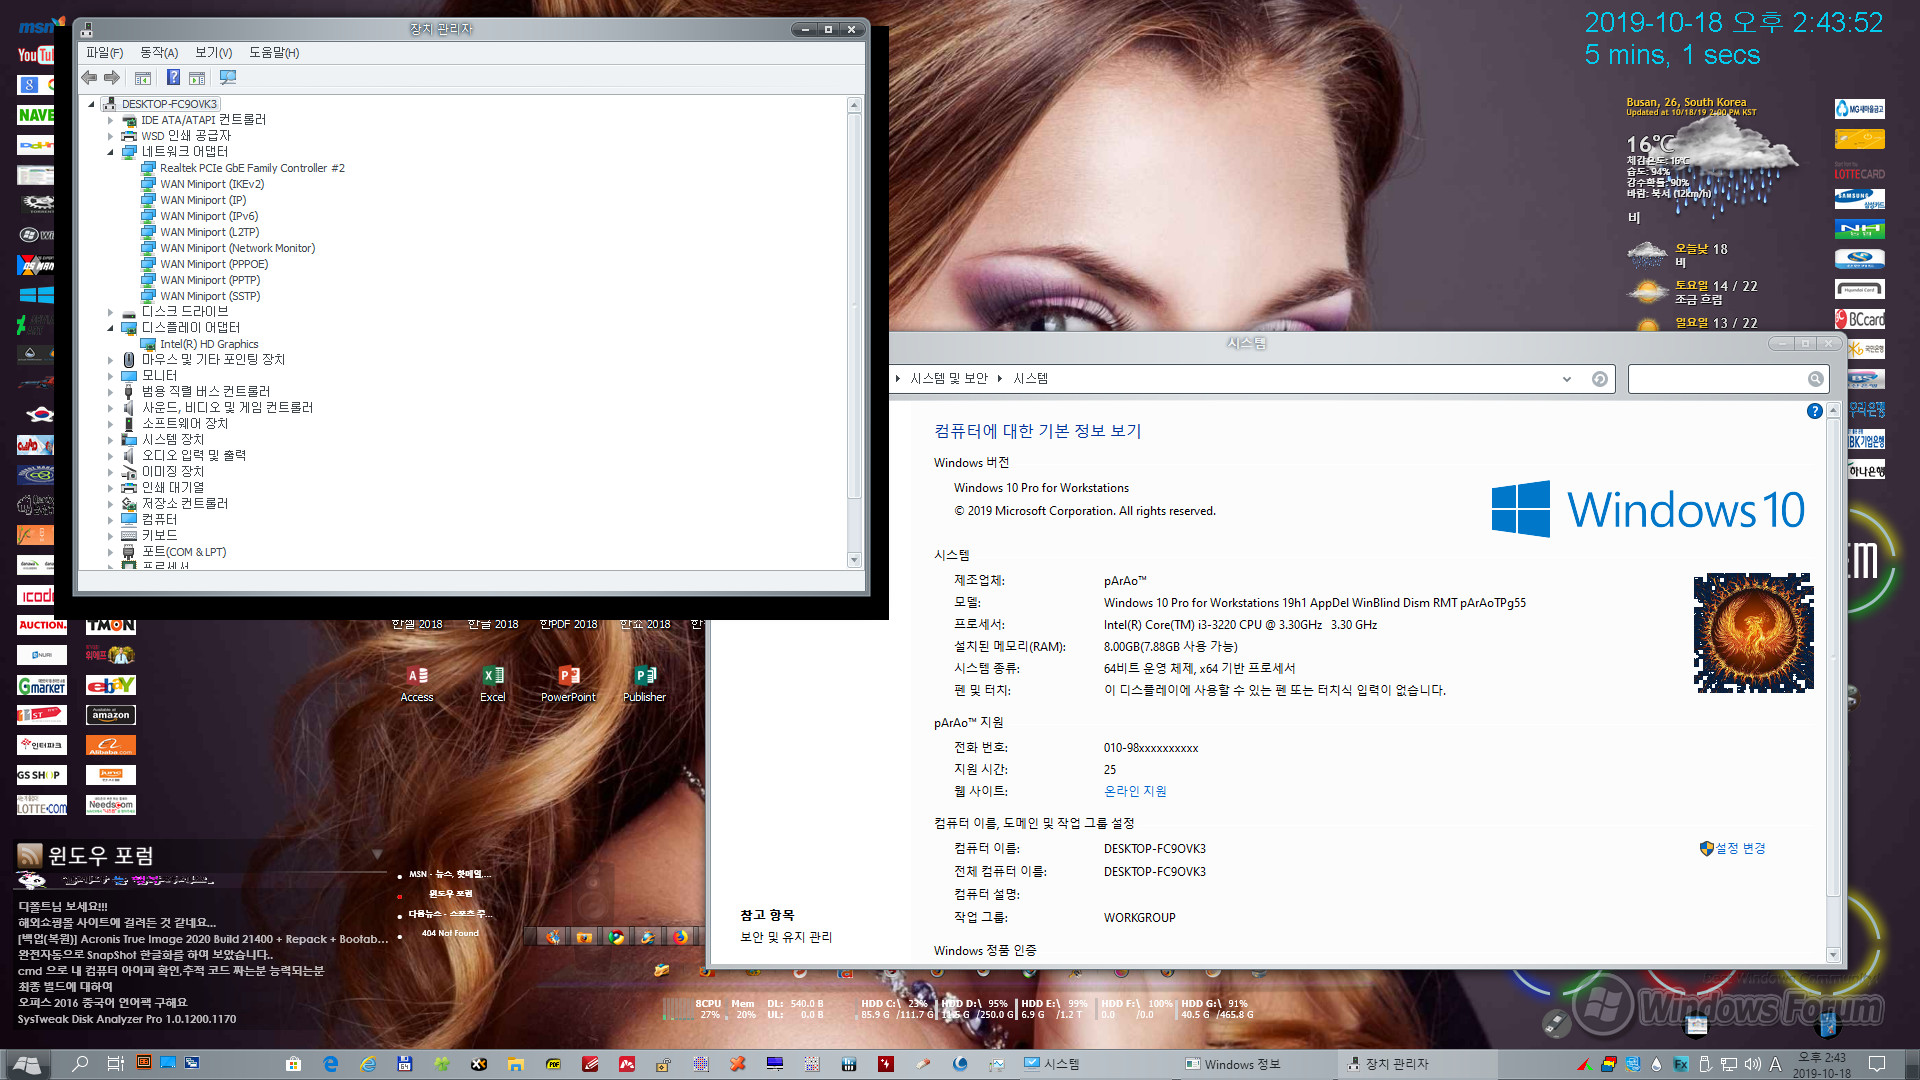Click the Back arrow in Device Manager toolbar

(90, 78)
